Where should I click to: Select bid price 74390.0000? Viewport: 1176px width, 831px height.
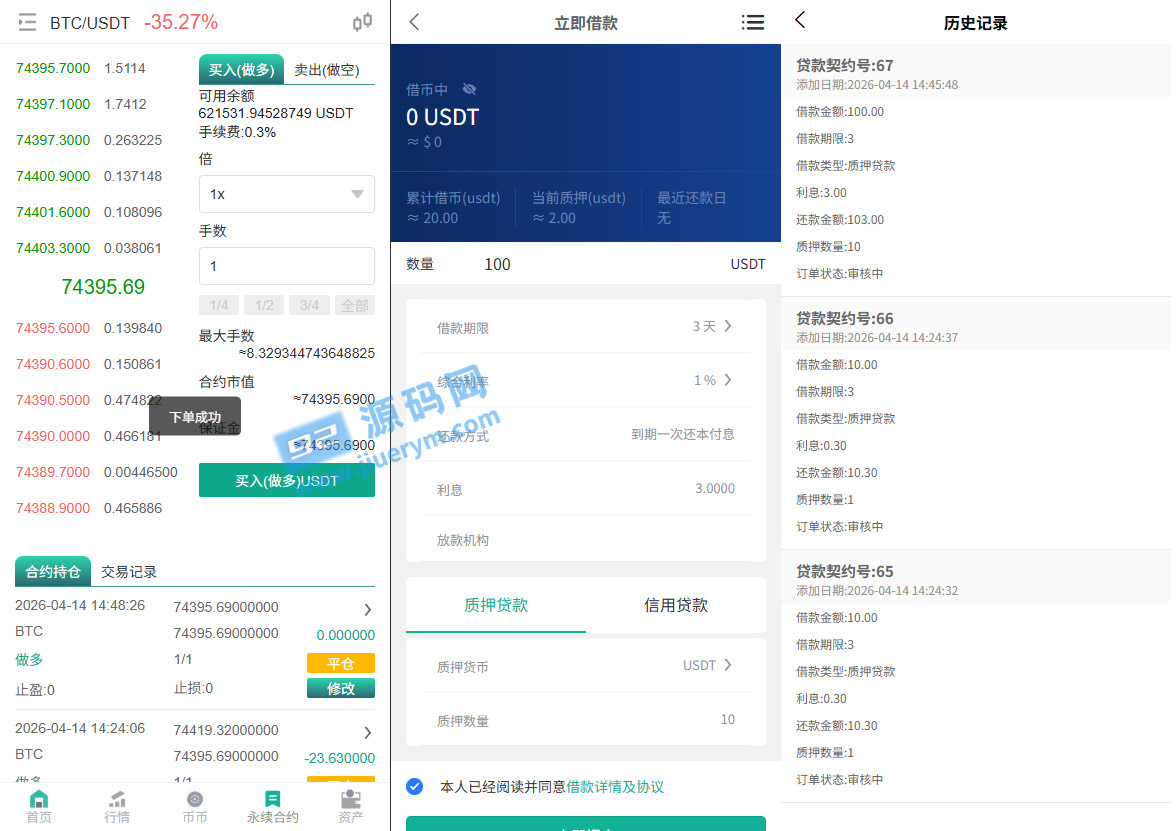(52, 436)
